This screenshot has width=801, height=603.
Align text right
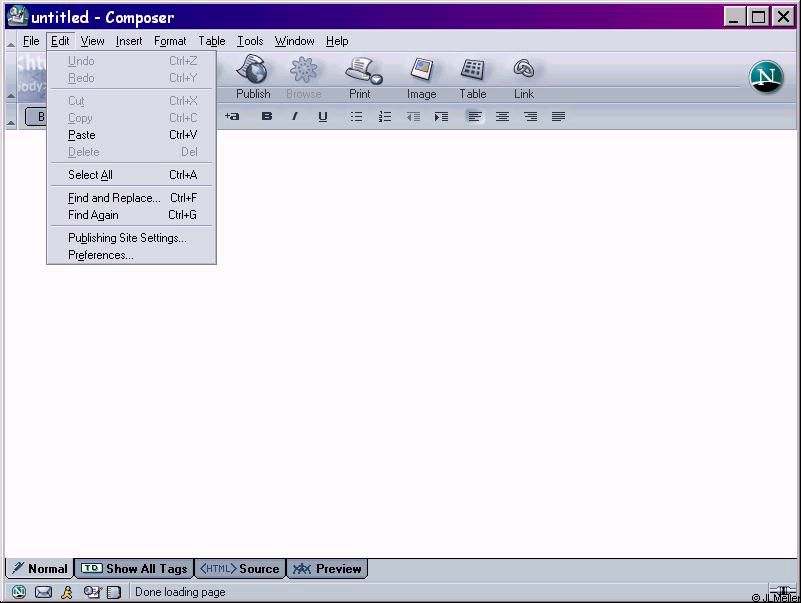[x=530, y=117]
